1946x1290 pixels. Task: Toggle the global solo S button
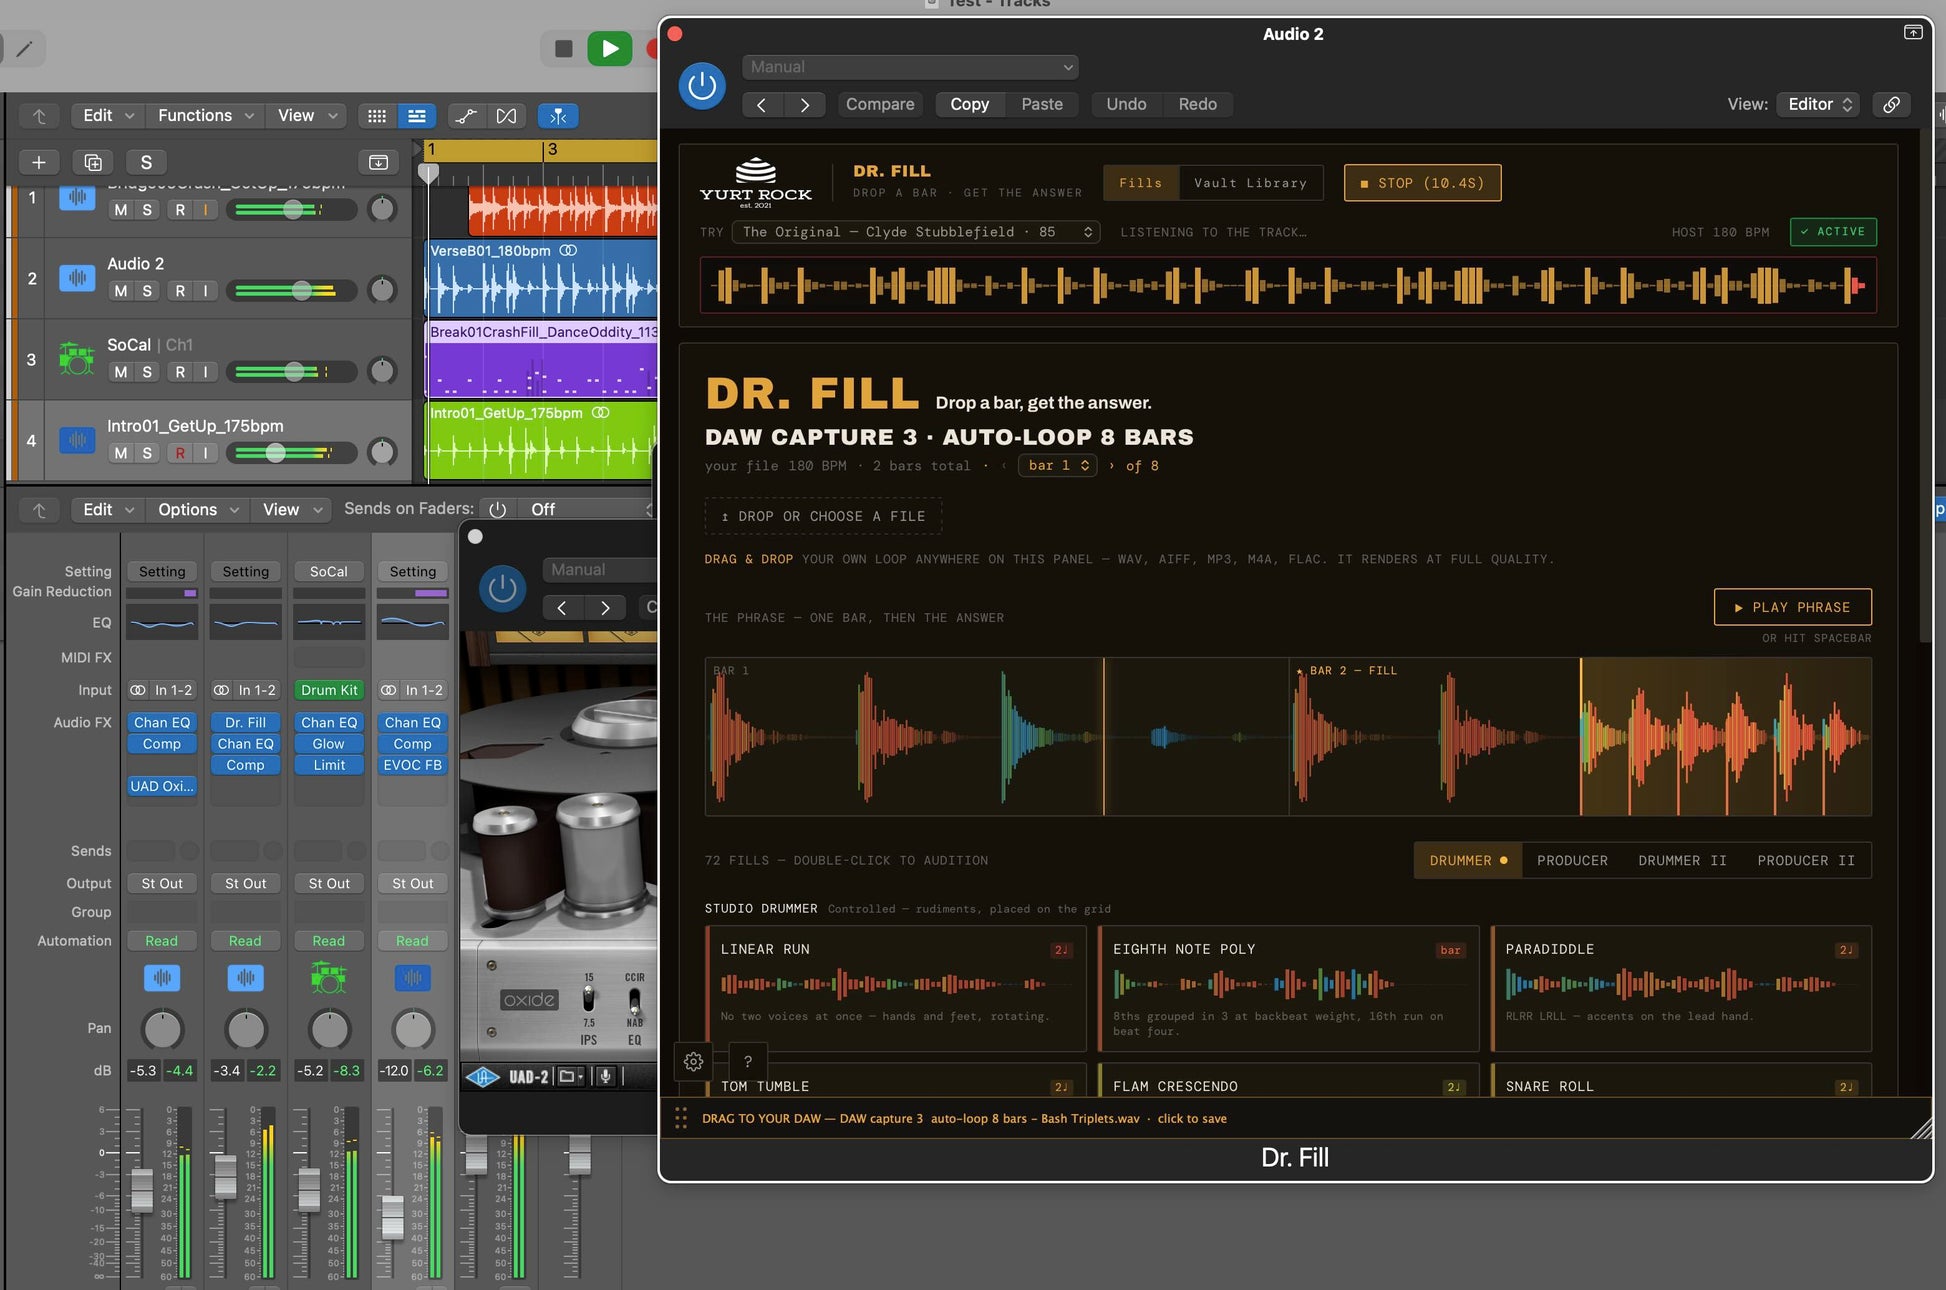click(146, 162)
